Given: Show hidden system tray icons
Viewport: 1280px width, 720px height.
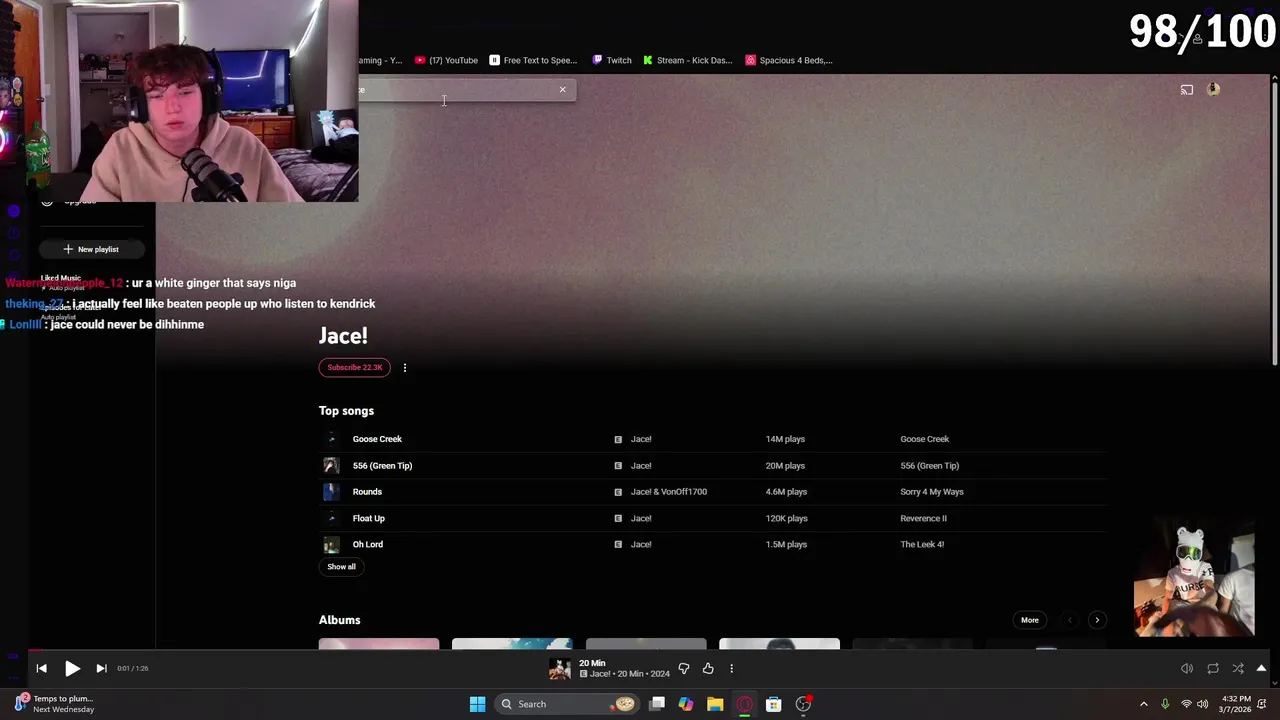Looking at the screenshot, I should coord(1144,704).
